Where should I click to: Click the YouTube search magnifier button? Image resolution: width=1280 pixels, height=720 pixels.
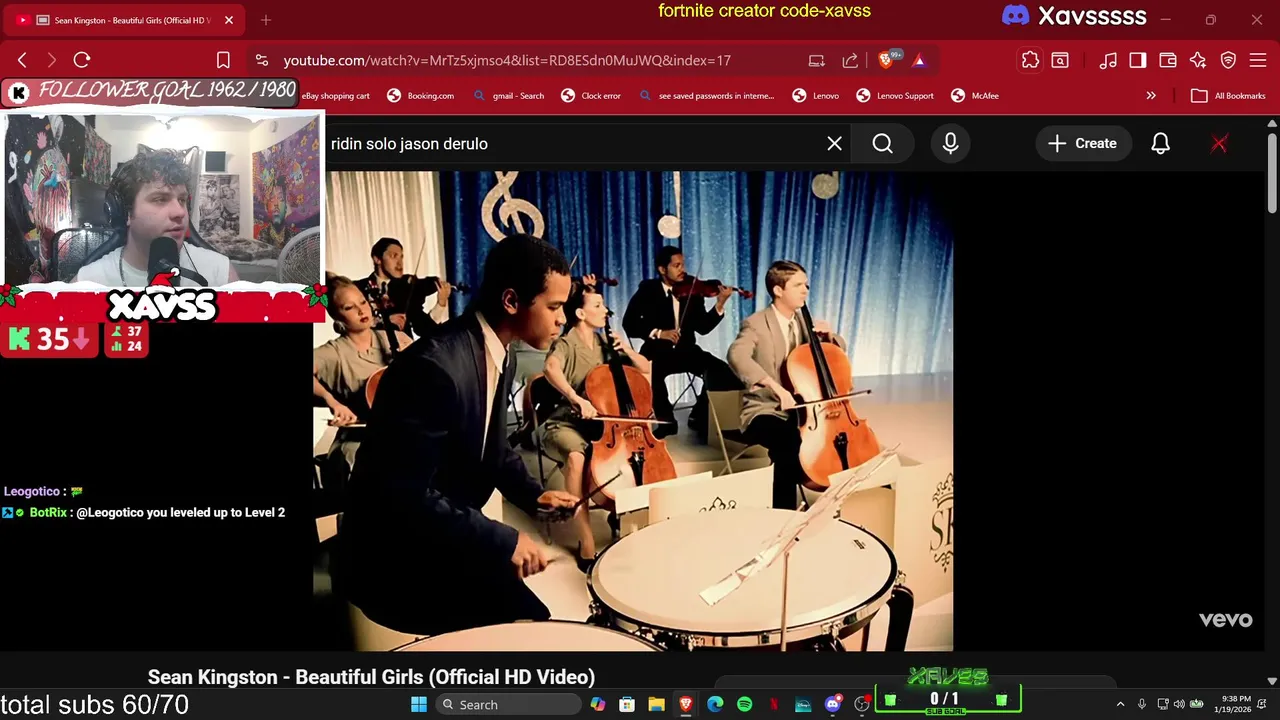pyautogui.click(x=882, y=144)
